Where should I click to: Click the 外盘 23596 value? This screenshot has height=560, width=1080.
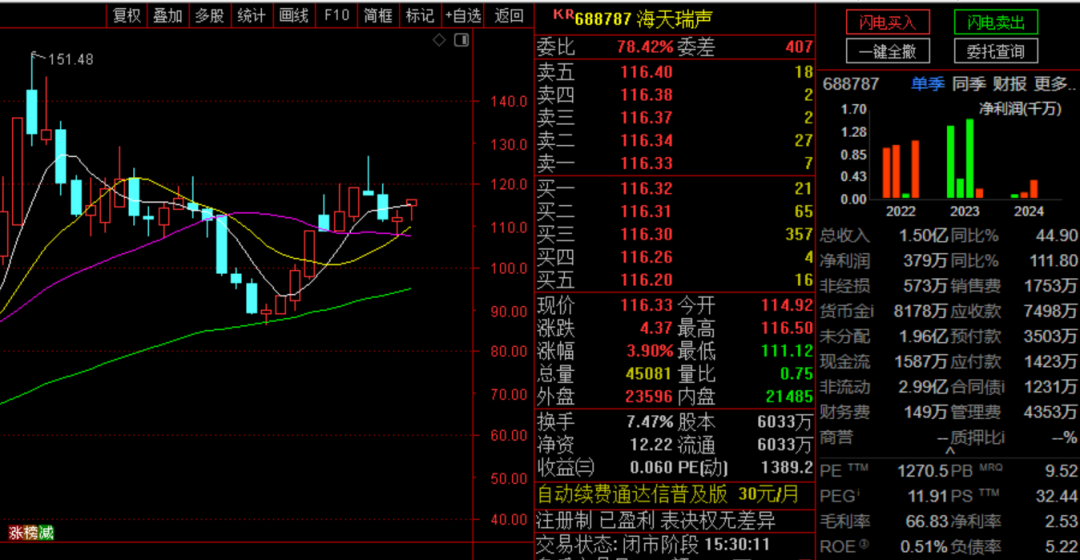coord(648,397)
